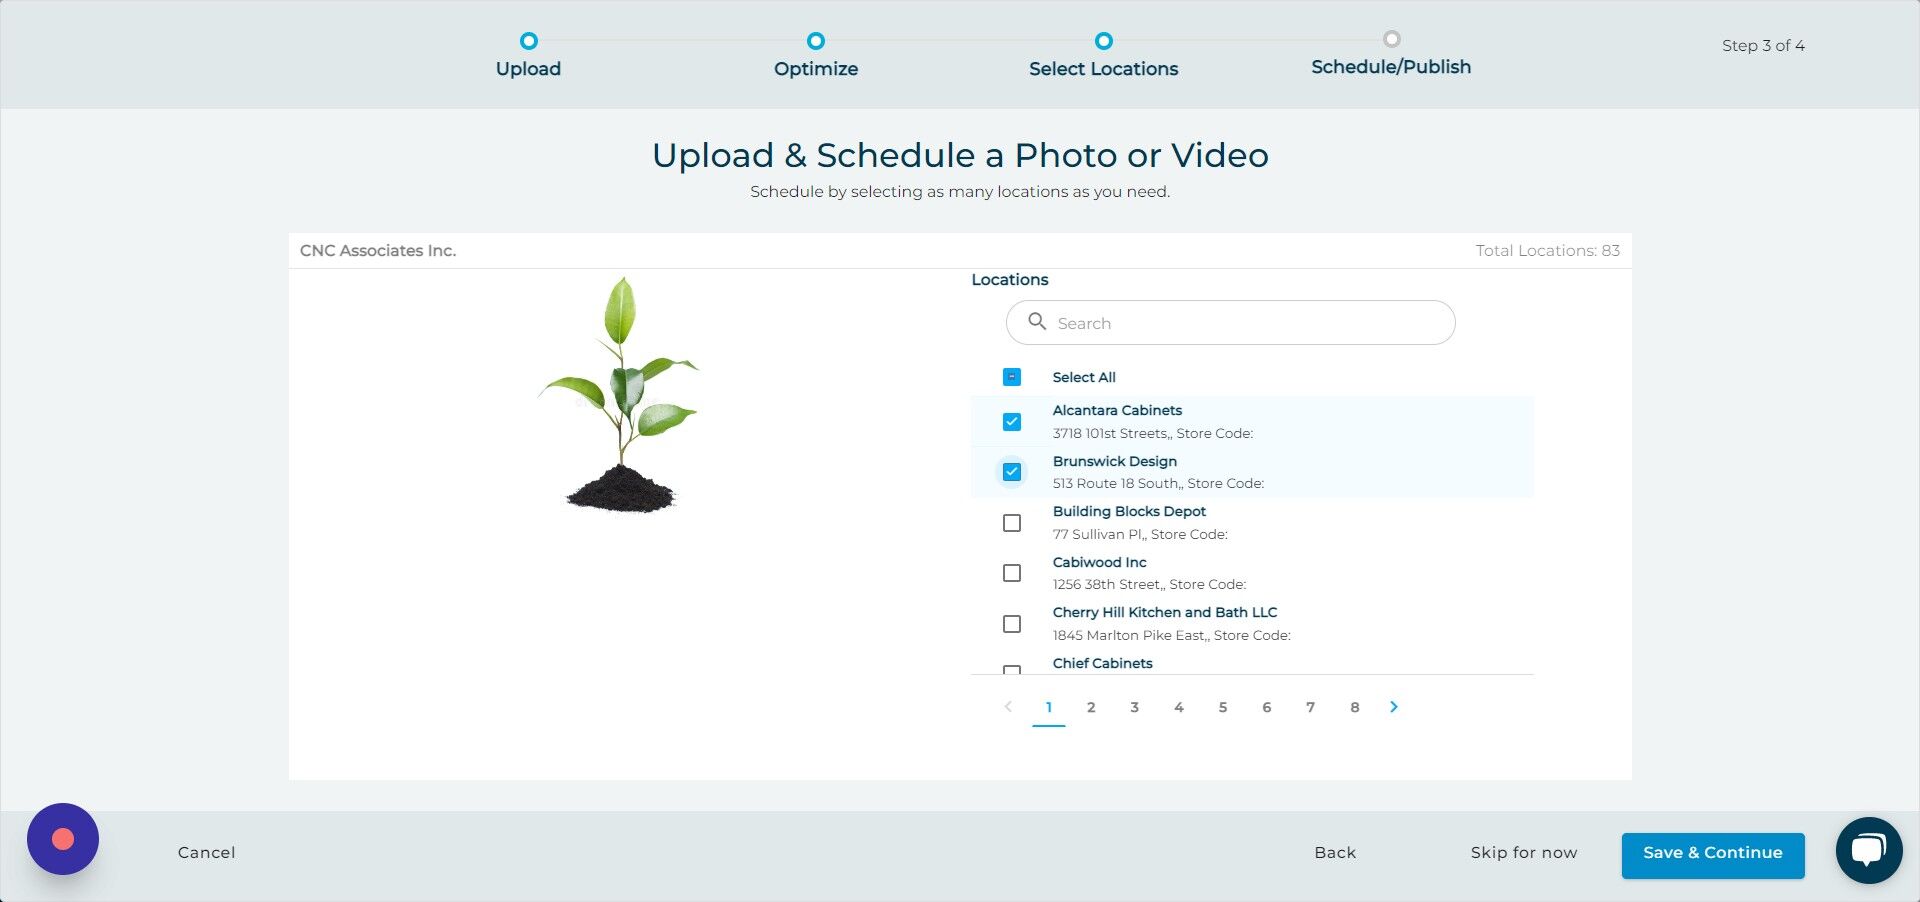Click the search magnifier icon
This screenshot has height=902, width=1920.
coord(1037,322)
